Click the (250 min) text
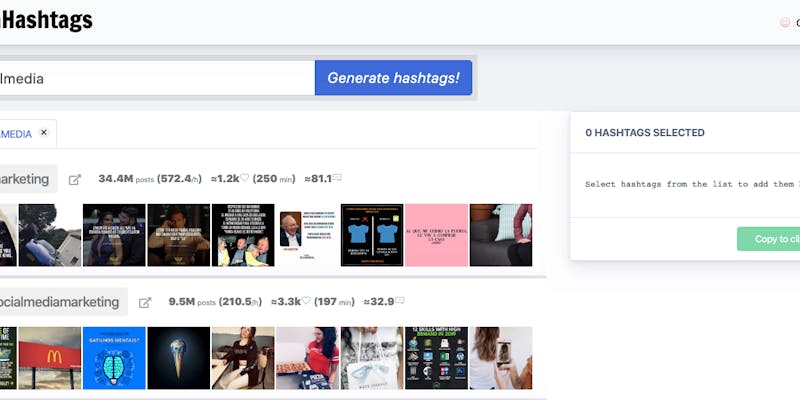Screen dimensions: 800x400 pyautogui.click(x=274, y=179)
